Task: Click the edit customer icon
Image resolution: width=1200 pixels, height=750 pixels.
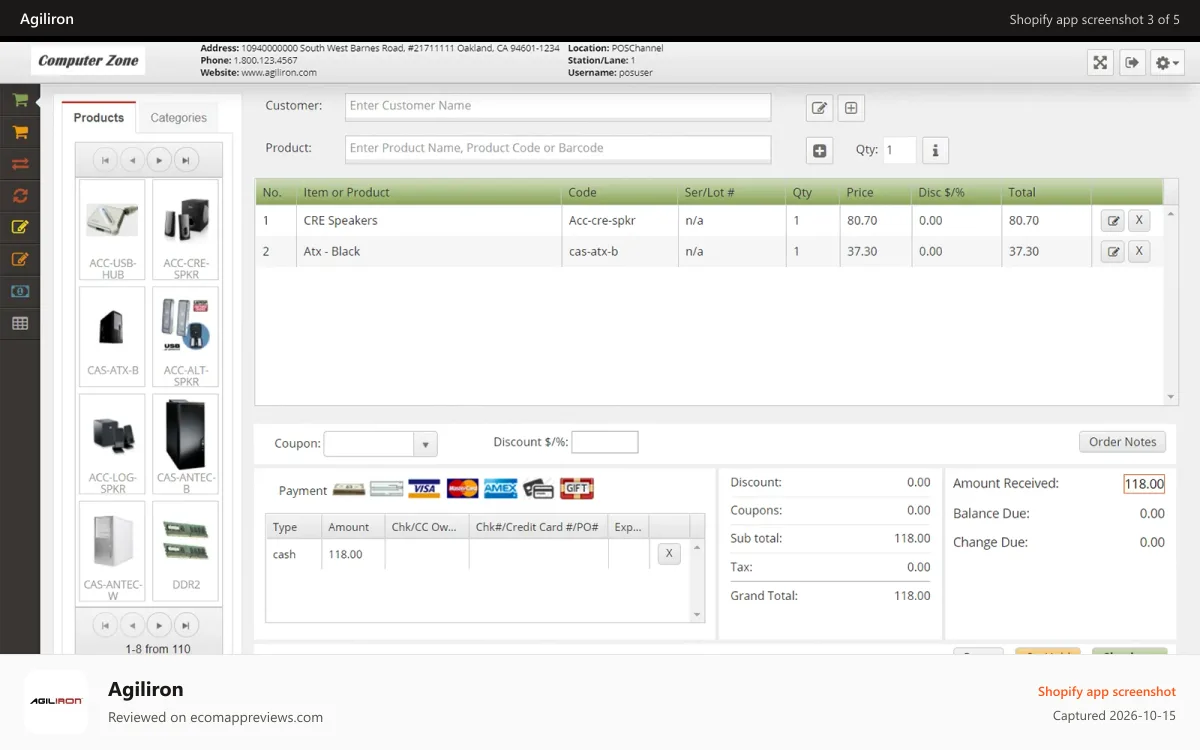Action: pyautogui.click(x=819, y=108)
